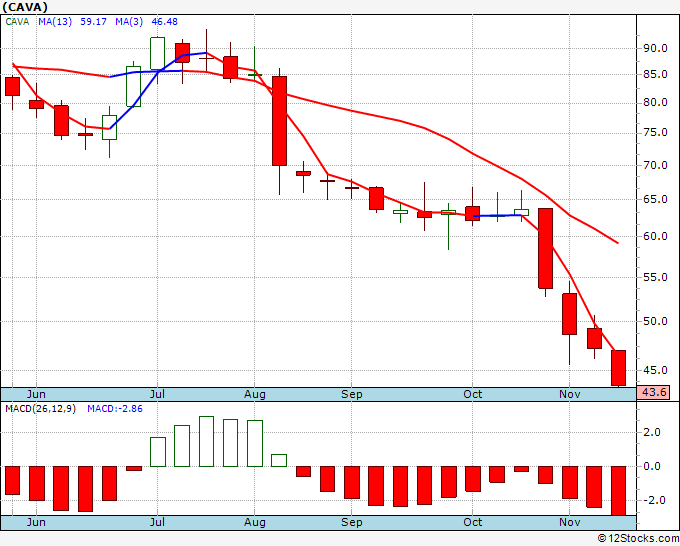This screenshot has width=680, height=546.
Task: Click the 75.0 price axis label
Action: [x=655, y=133]
